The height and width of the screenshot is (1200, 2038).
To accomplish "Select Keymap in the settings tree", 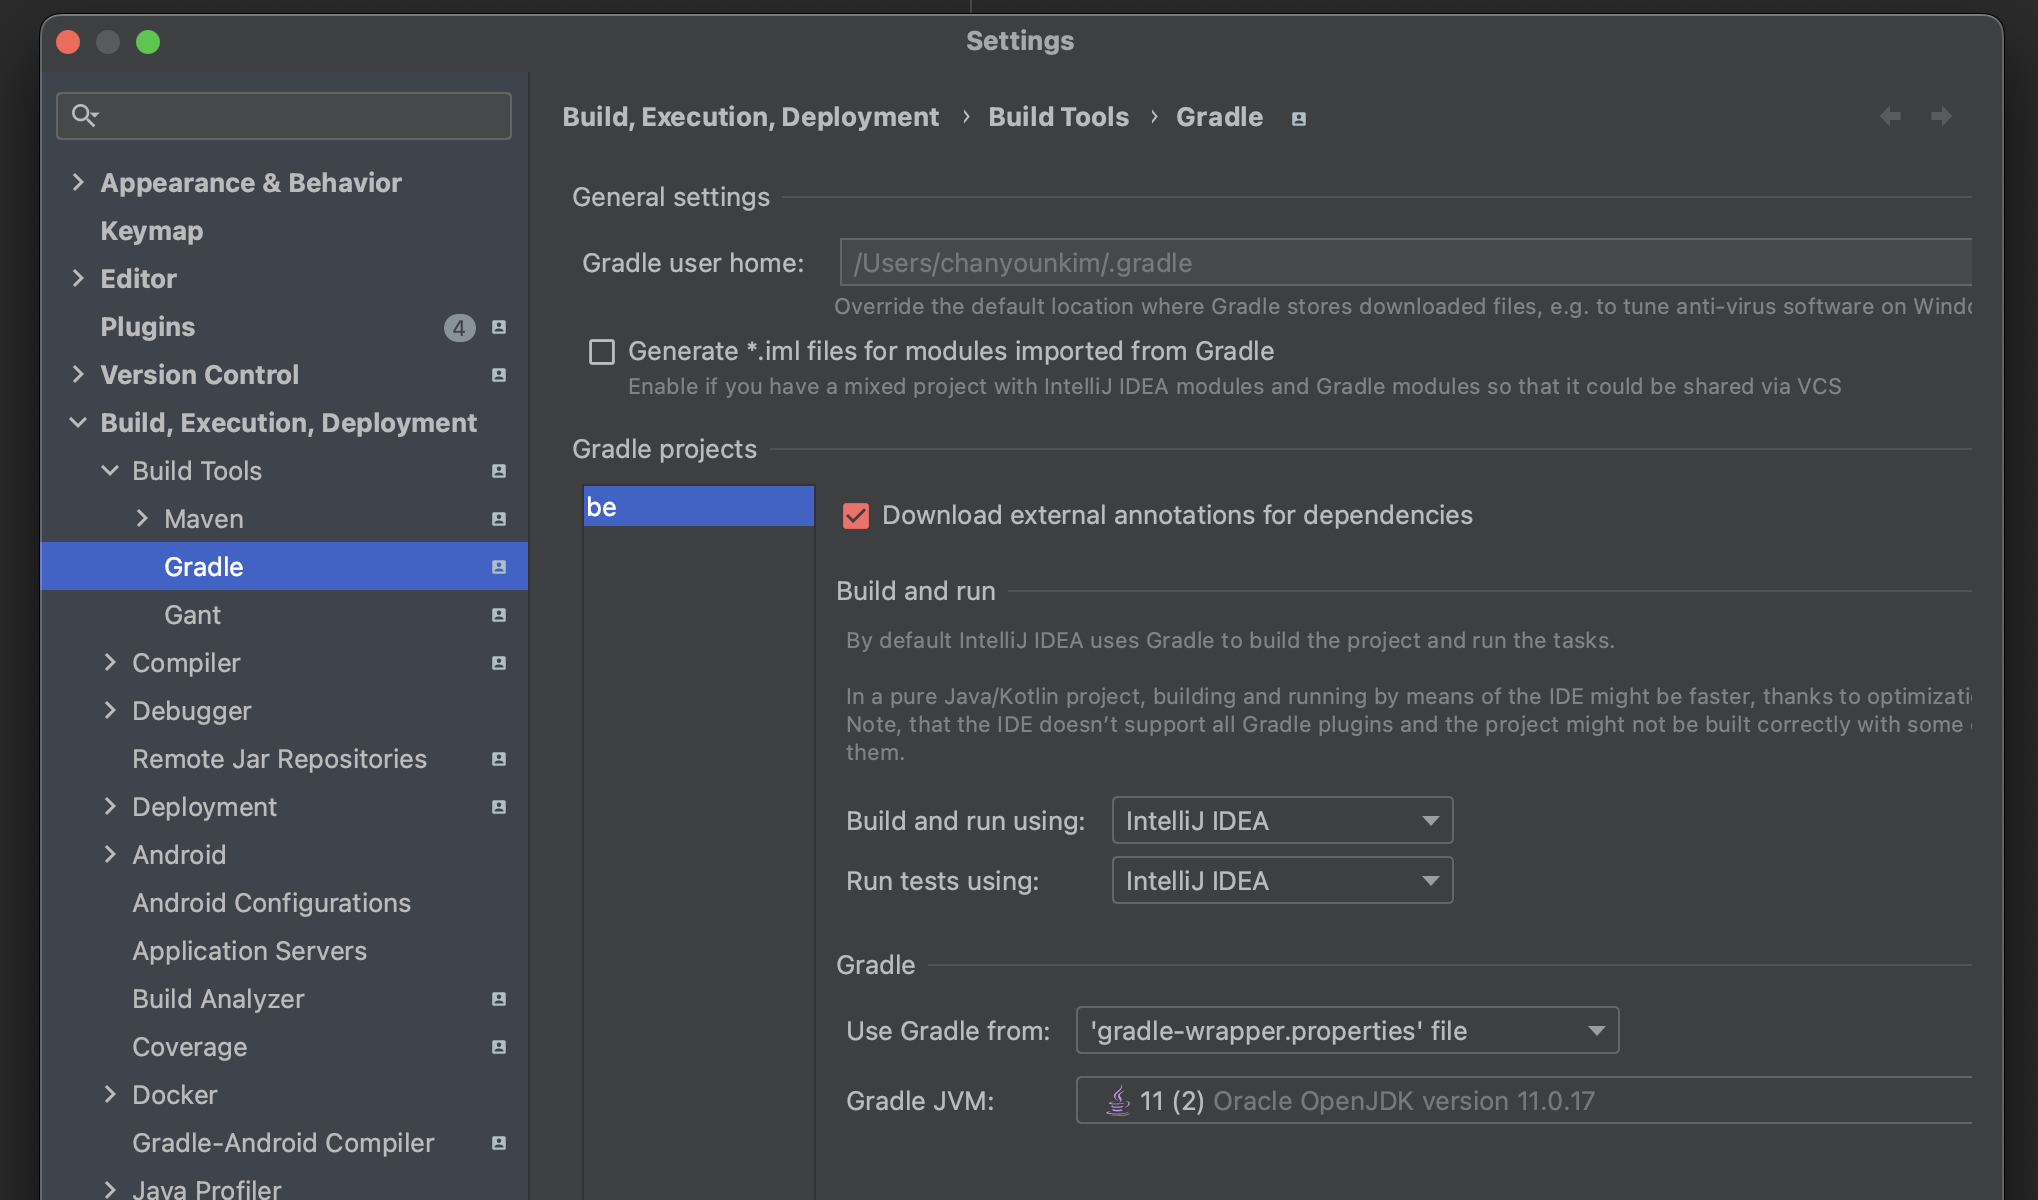I will [x=152, y=231].
